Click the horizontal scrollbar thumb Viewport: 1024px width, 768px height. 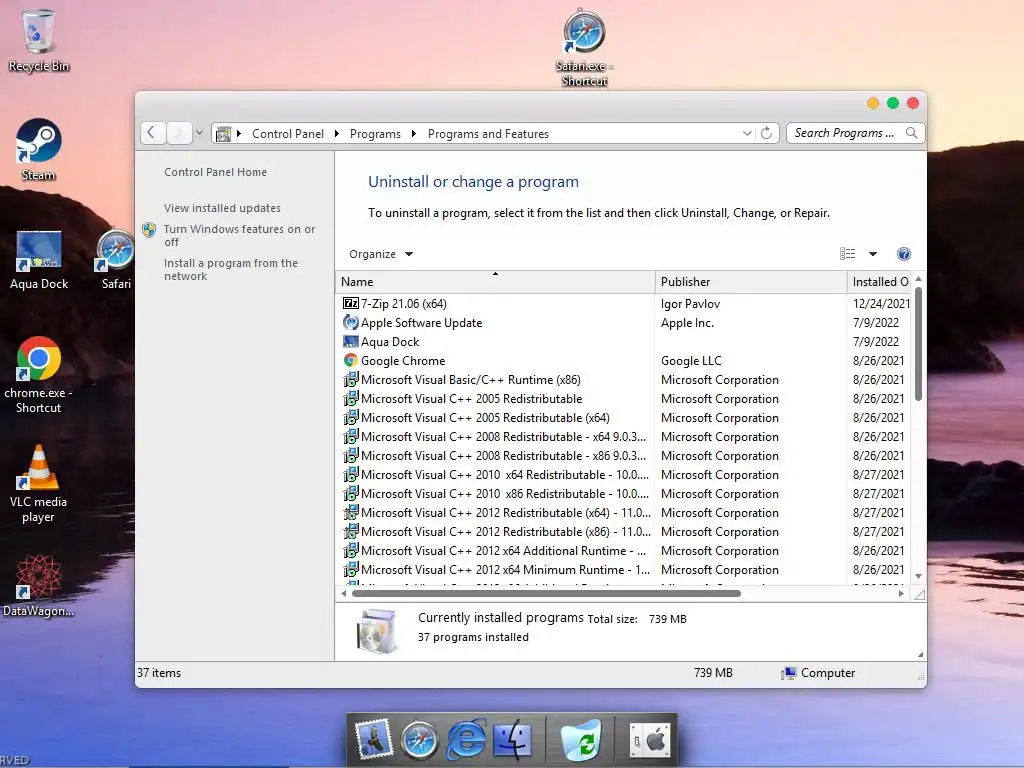546,594
